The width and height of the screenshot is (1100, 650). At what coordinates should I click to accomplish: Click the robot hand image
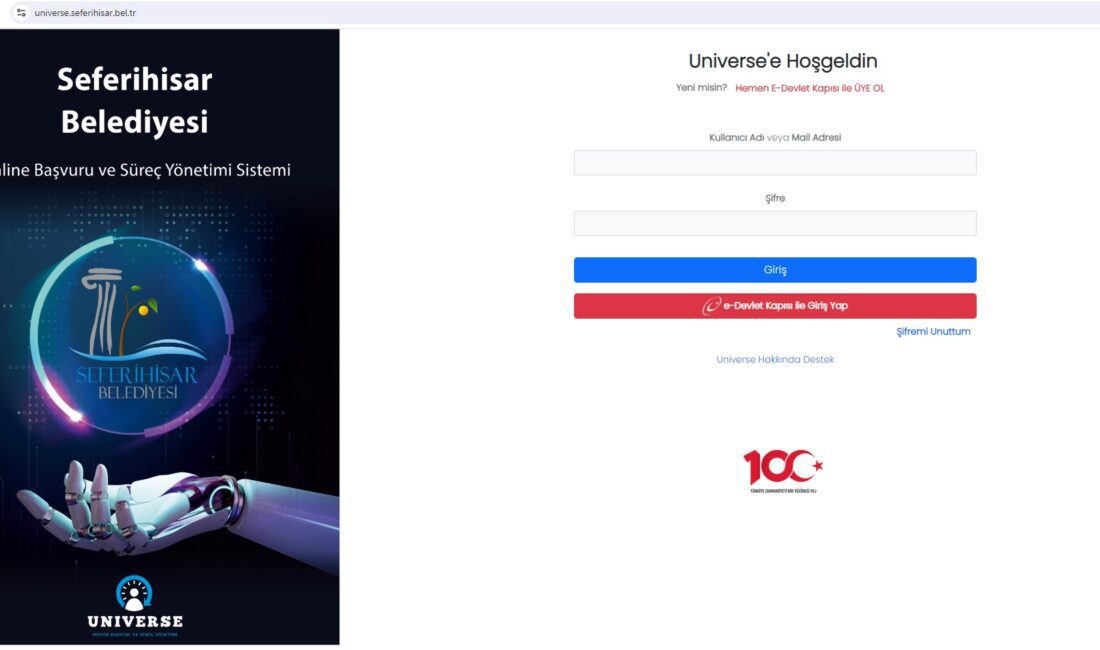coord(175,506)
